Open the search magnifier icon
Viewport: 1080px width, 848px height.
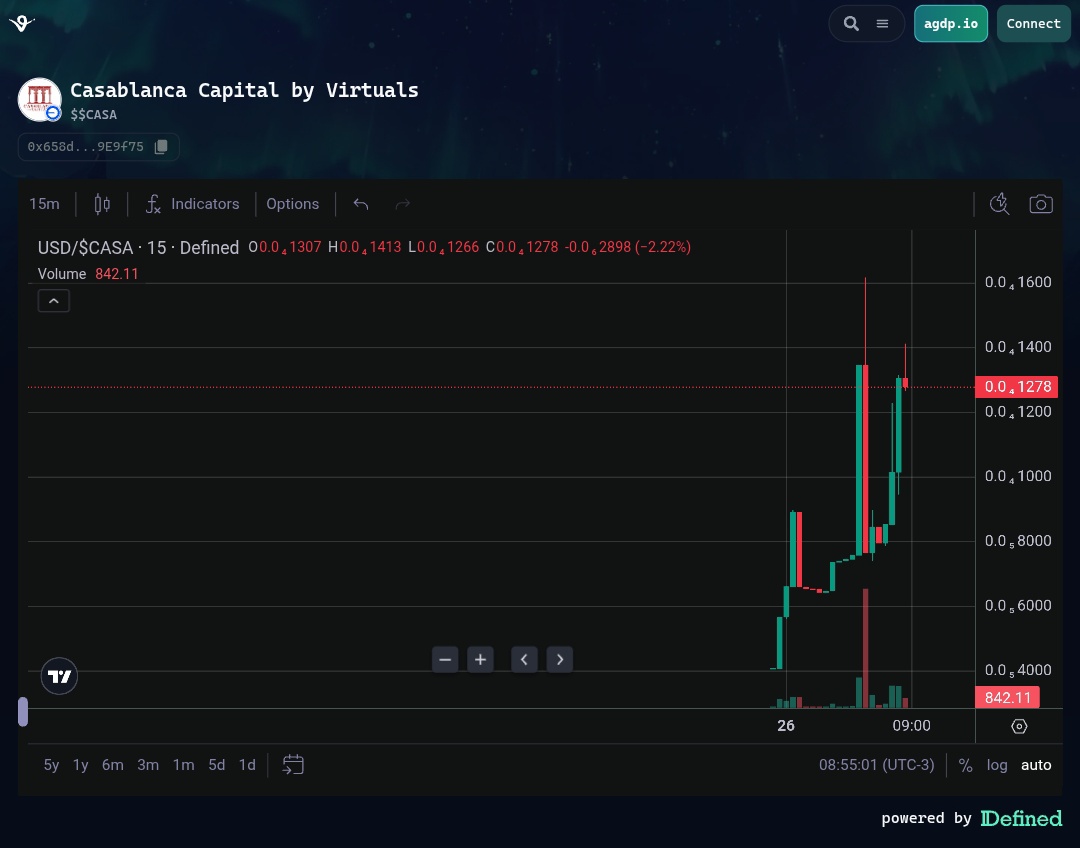click(x=851, y=23)
